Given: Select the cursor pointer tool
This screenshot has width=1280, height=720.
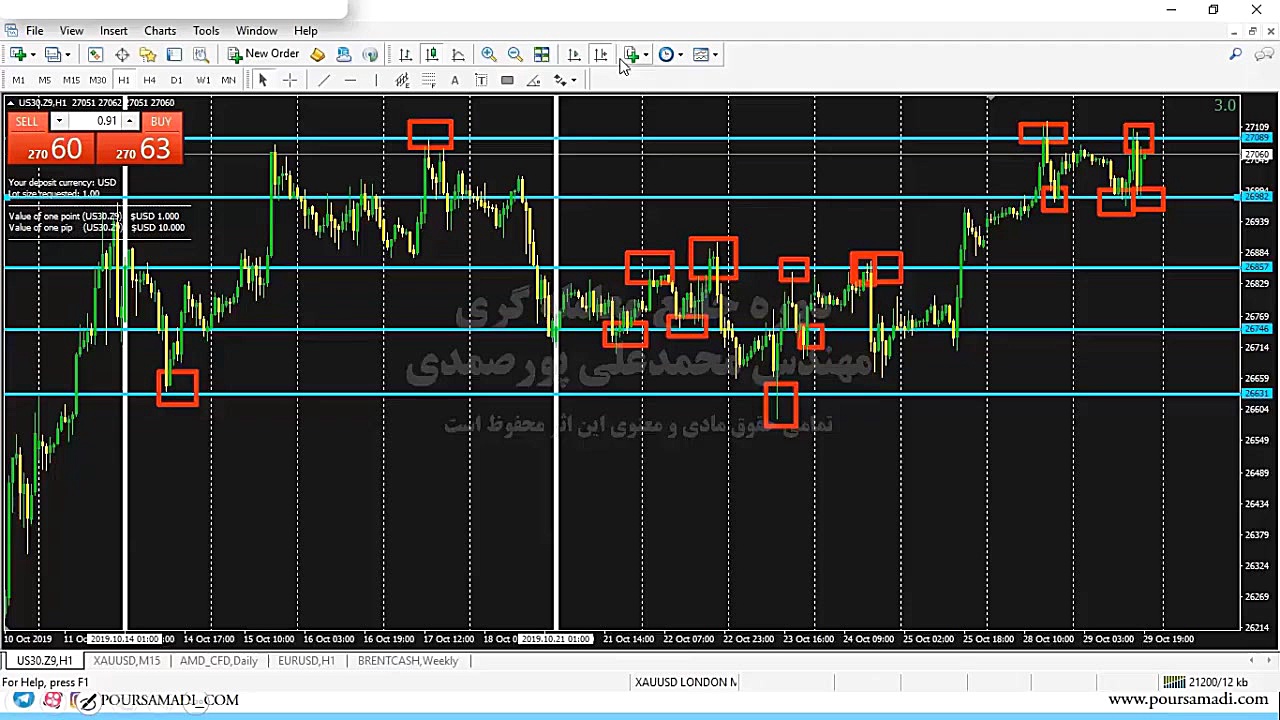Looking at the screenshot, I should tap(263, 80).
